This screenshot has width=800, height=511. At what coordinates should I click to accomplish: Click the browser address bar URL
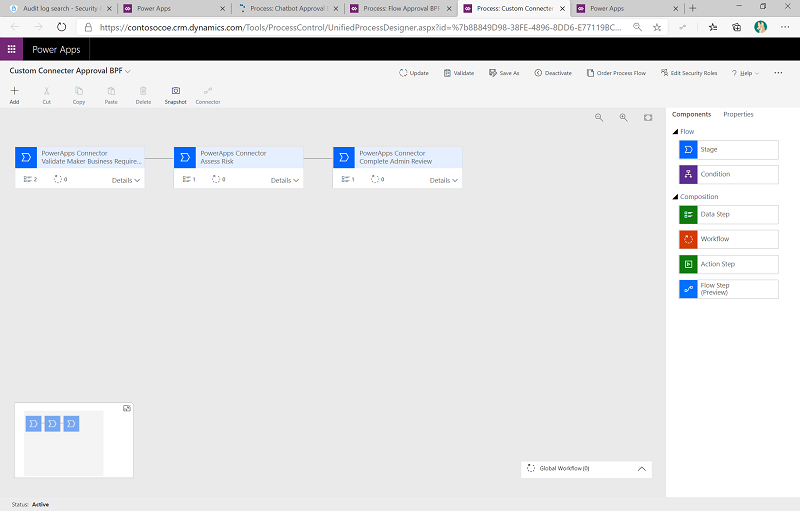click(x=360, y=27)
